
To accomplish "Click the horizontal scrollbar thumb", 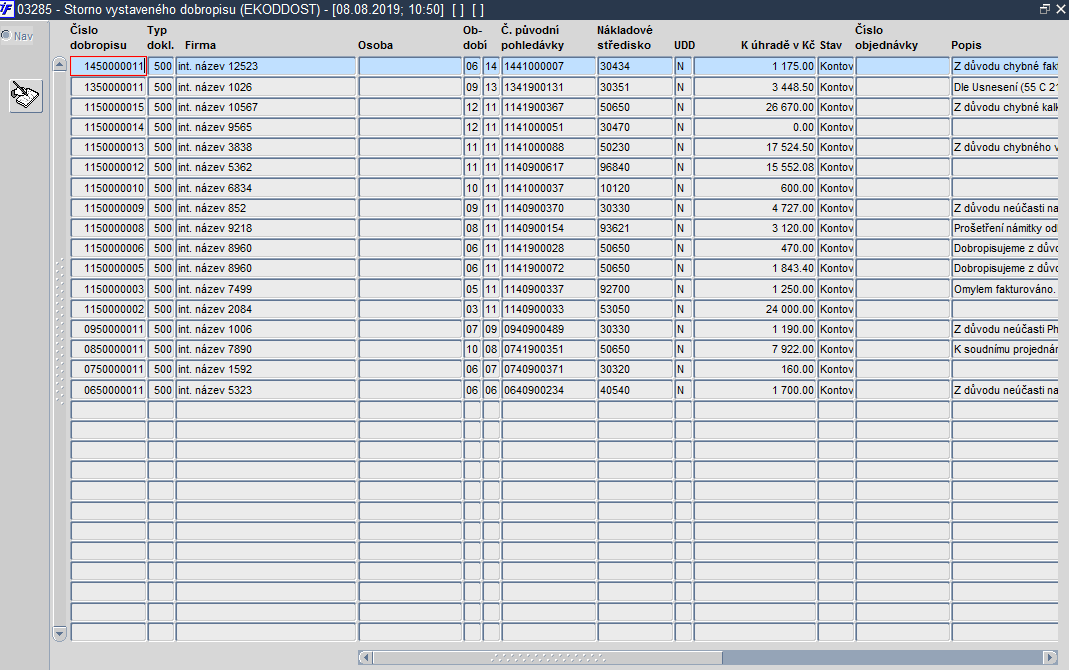I will [547, 658].
